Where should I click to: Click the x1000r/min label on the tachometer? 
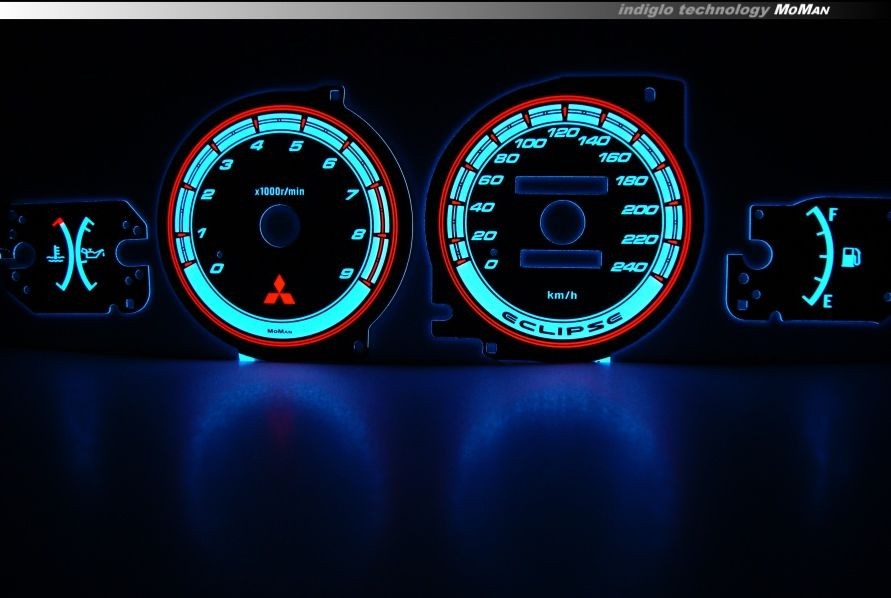[279, 189]
